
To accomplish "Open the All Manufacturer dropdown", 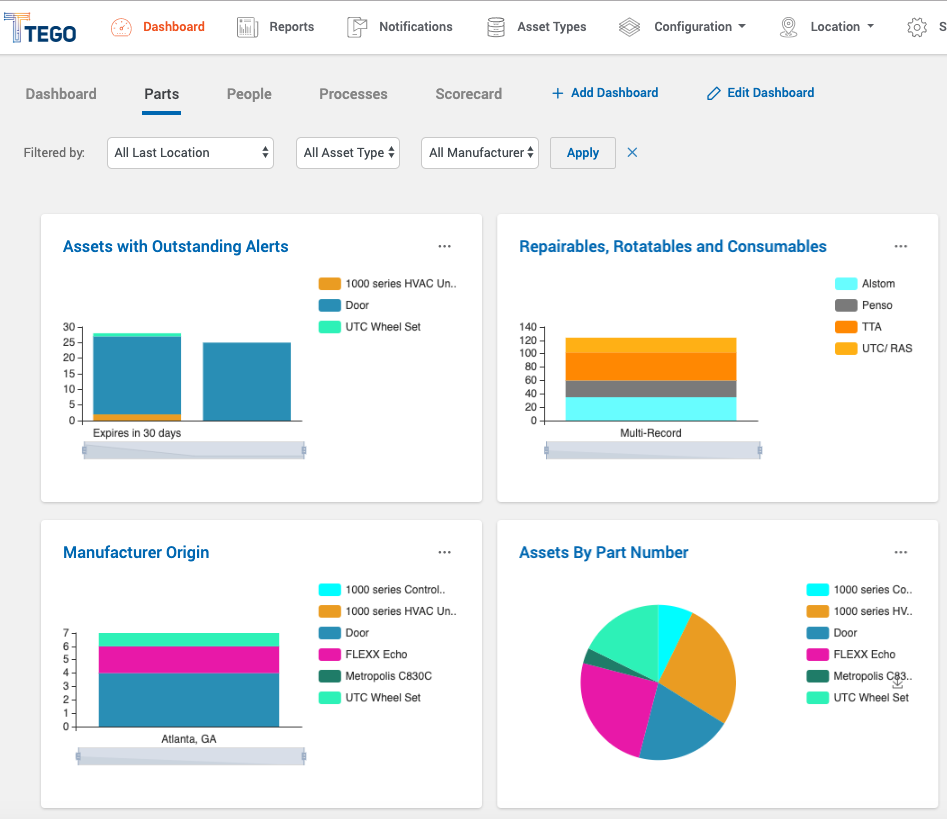I will click(x=479, y=153).
